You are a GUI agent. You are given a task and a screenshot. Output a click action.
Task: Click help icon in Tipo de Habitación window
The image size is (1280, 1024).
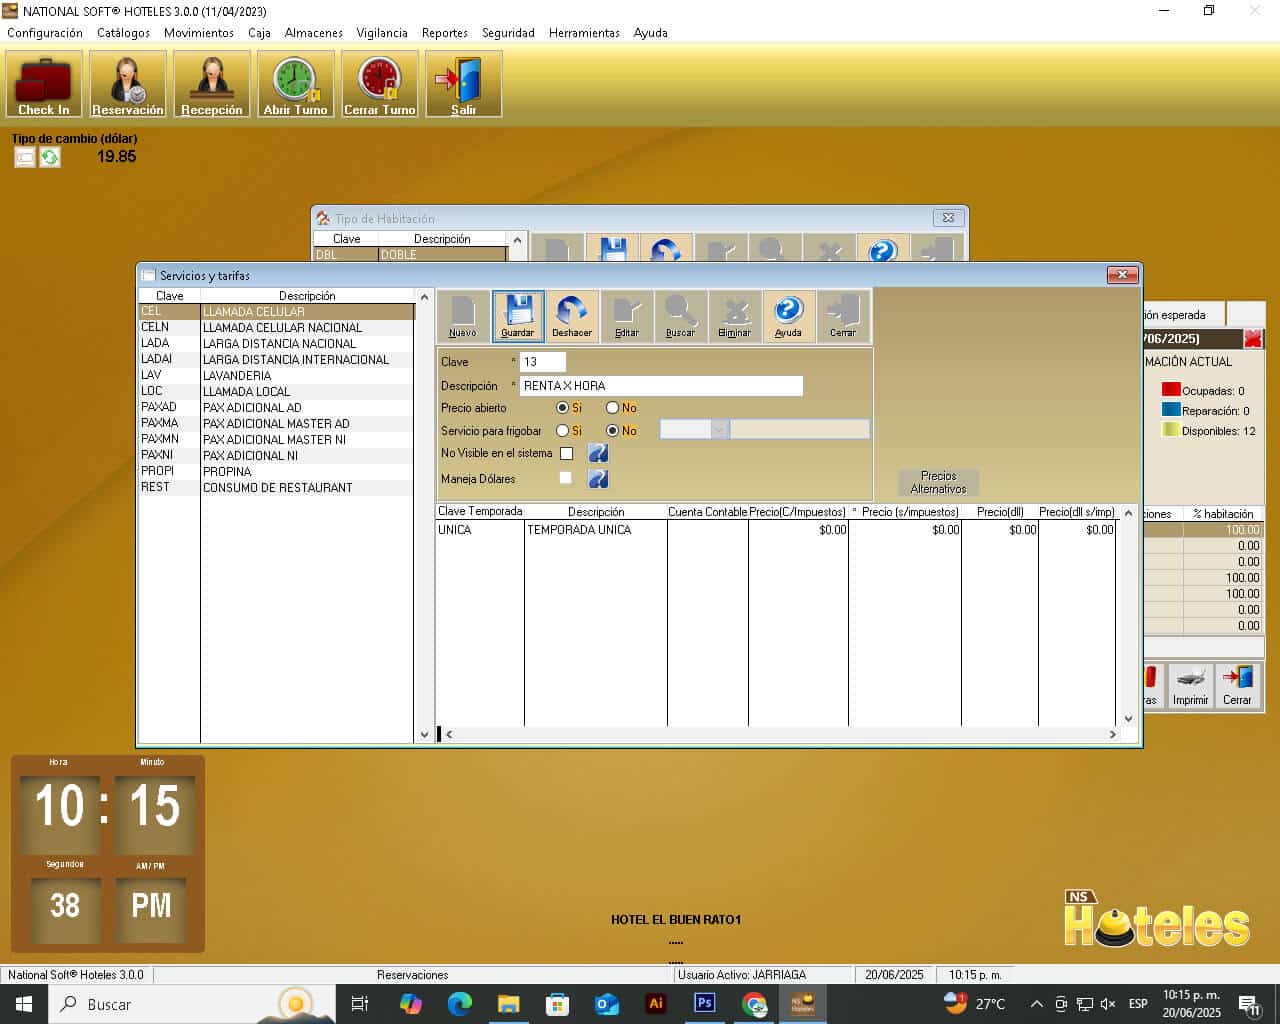[x=882, y=249]
